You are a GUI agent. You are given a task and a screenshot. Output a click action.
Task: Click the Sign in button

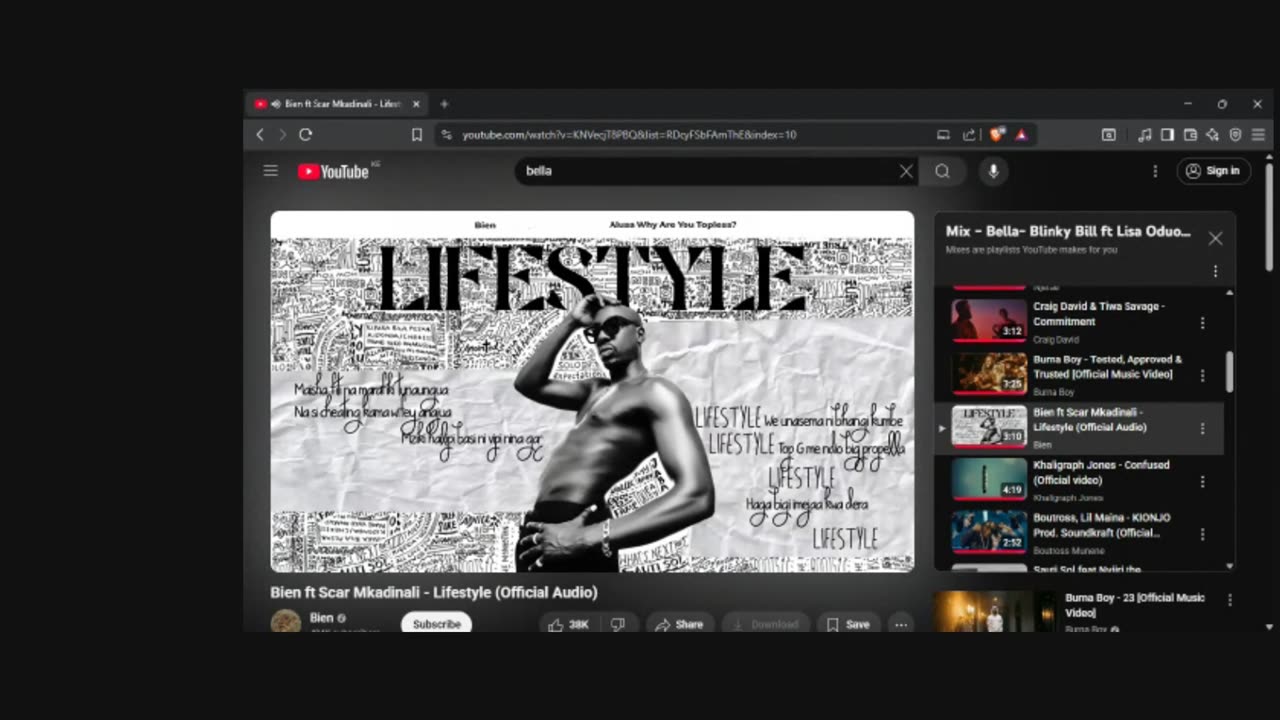pos(1212,171)
